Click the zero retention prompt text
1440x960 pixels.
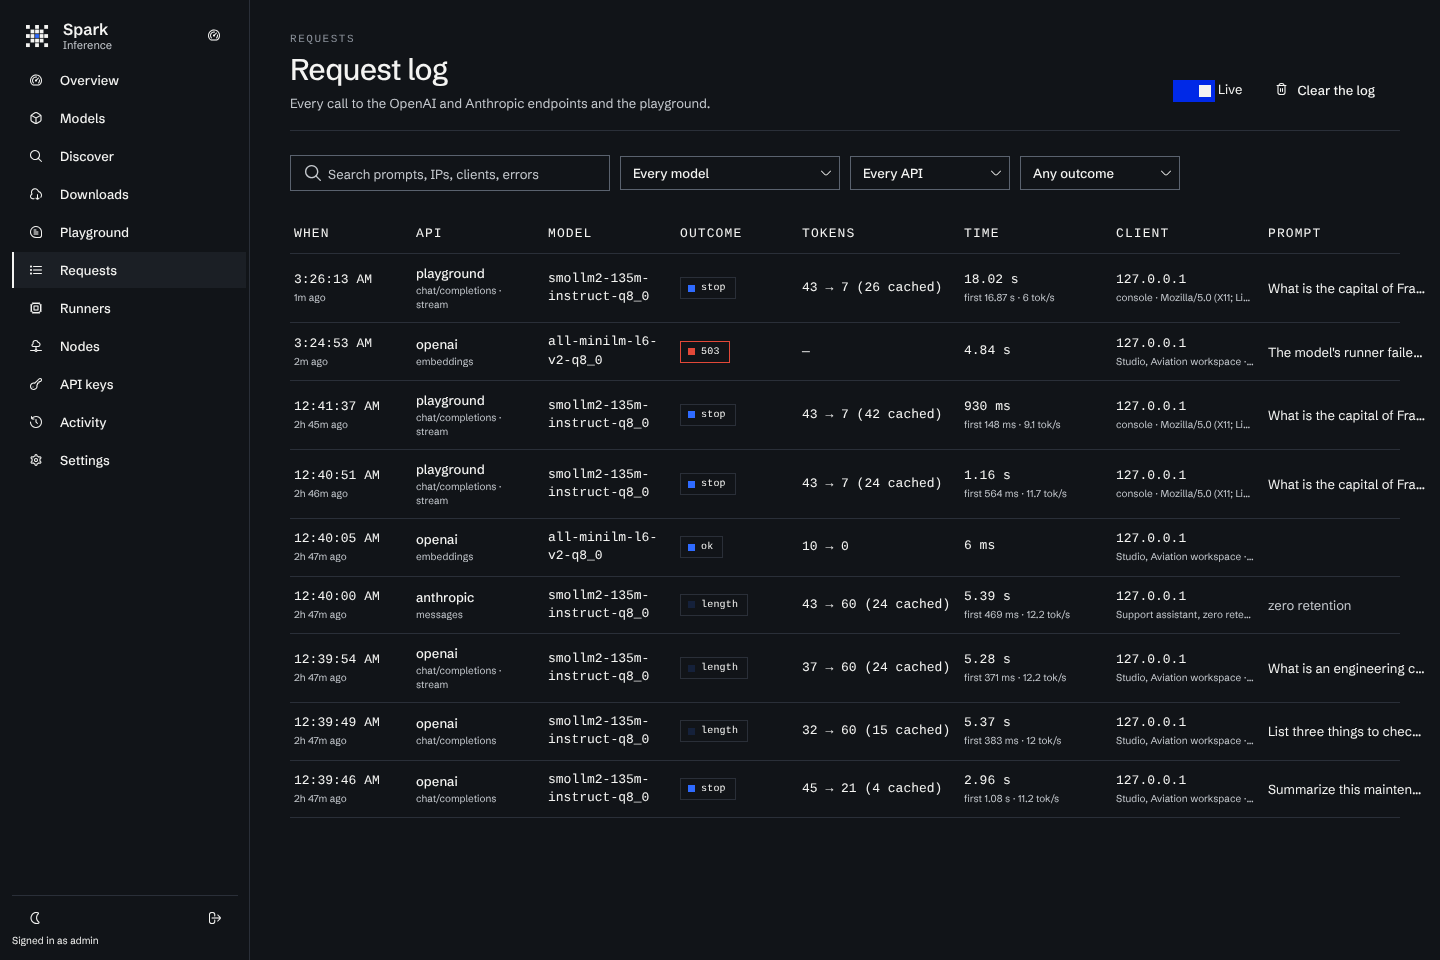pos(1309,605)
